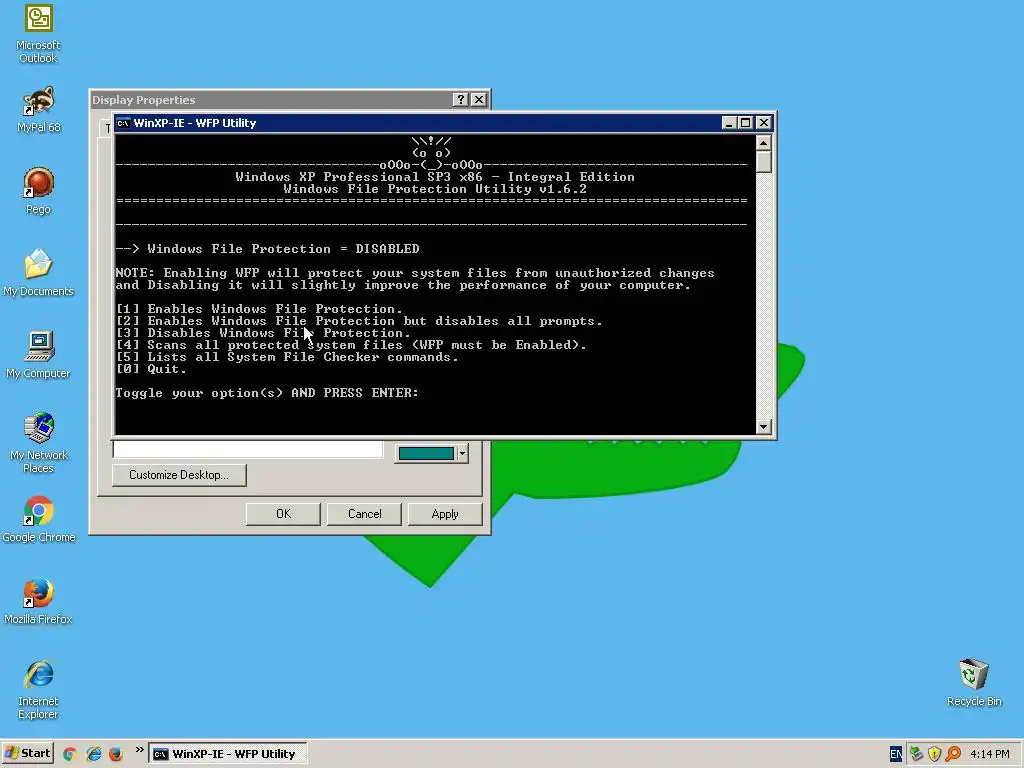
Task: Open the EN language bar indicator
Action: pyautogui.click(x=895, y=754)
